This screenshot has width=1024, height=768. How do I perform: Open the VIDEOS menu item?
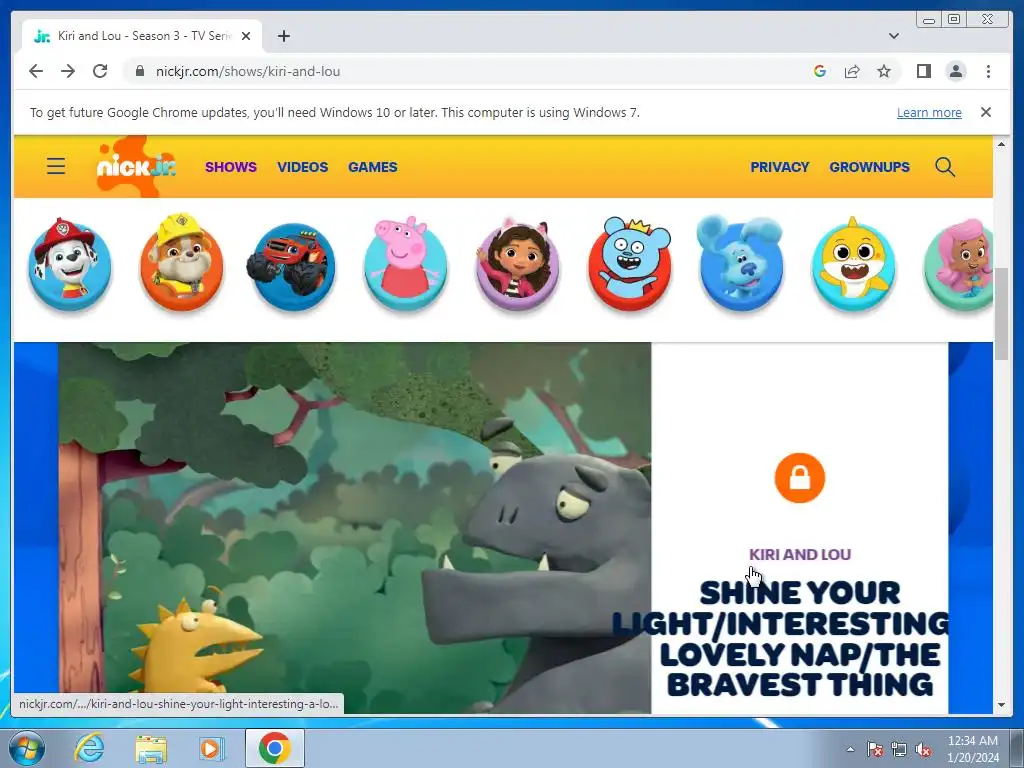(x=302, y=167)
